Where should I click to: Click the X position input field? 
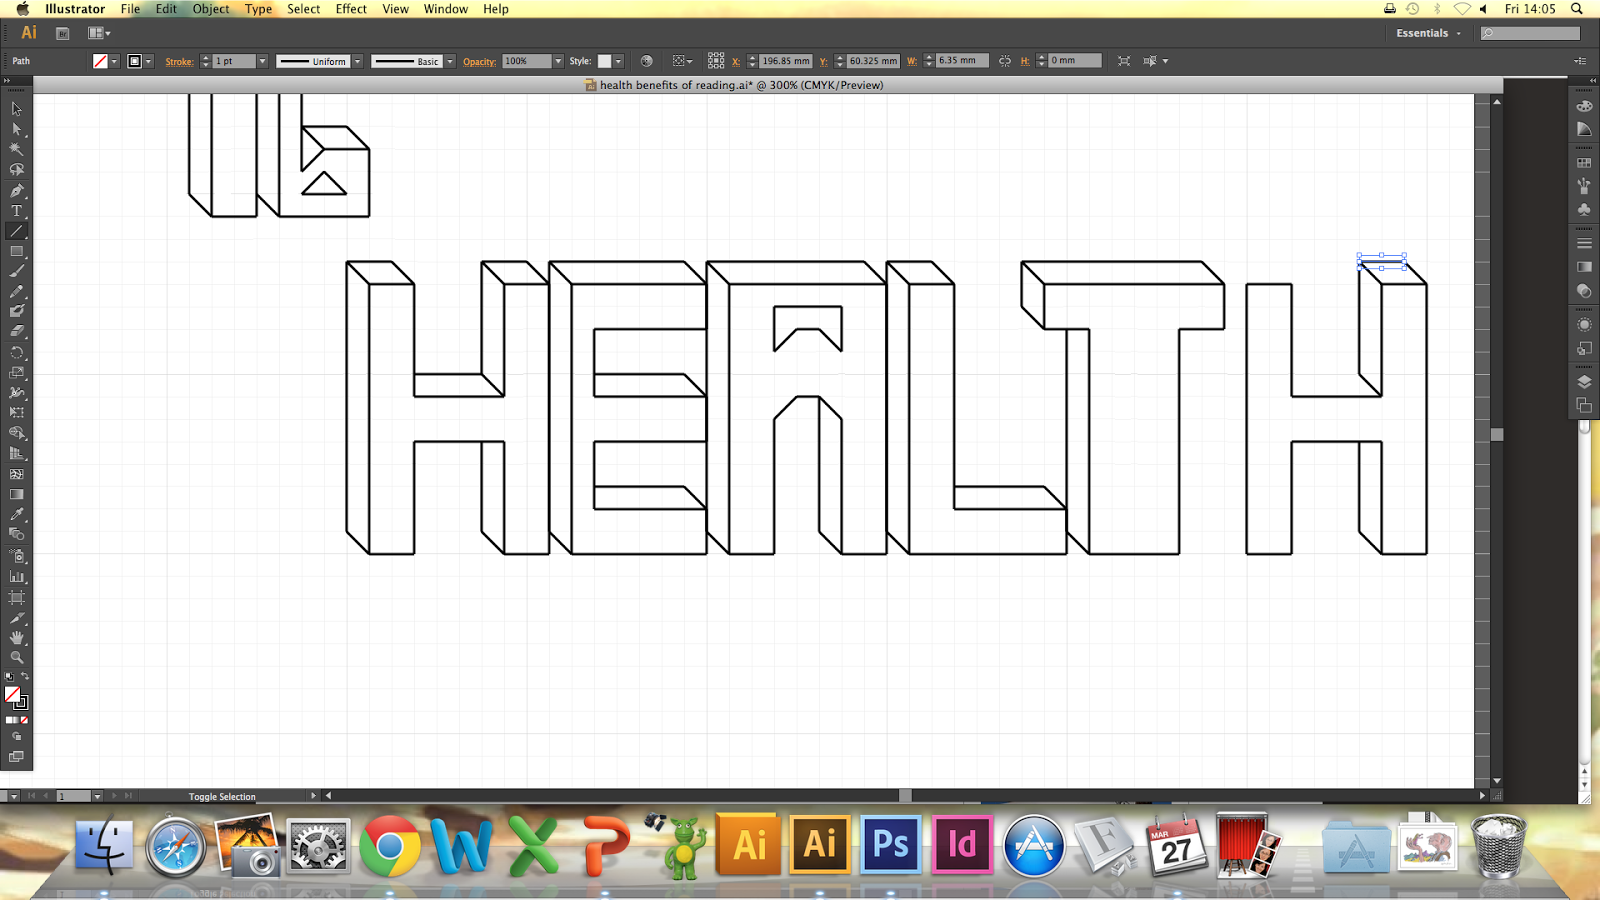[786, 61]
